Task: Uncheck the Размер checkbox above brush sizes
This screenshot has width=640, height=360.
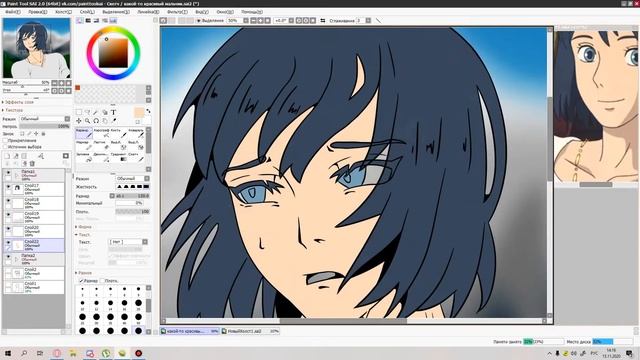Action: (x=81, y=281)
